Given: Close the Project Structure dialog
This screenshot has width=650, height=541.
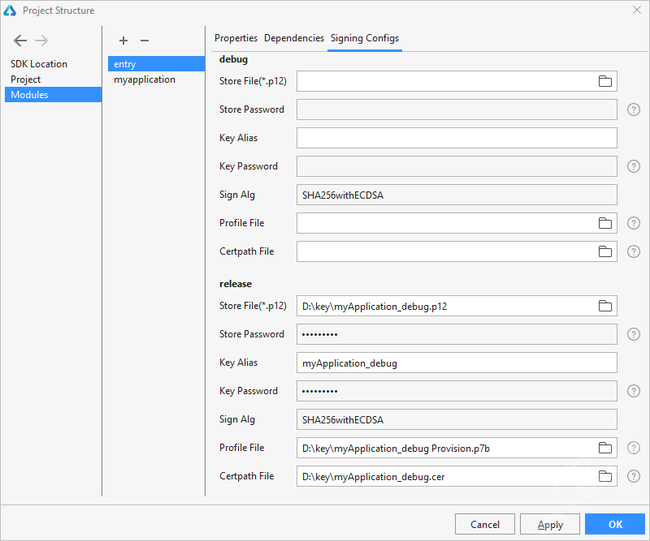Looking at the screenshot, I should pos(637,10).
